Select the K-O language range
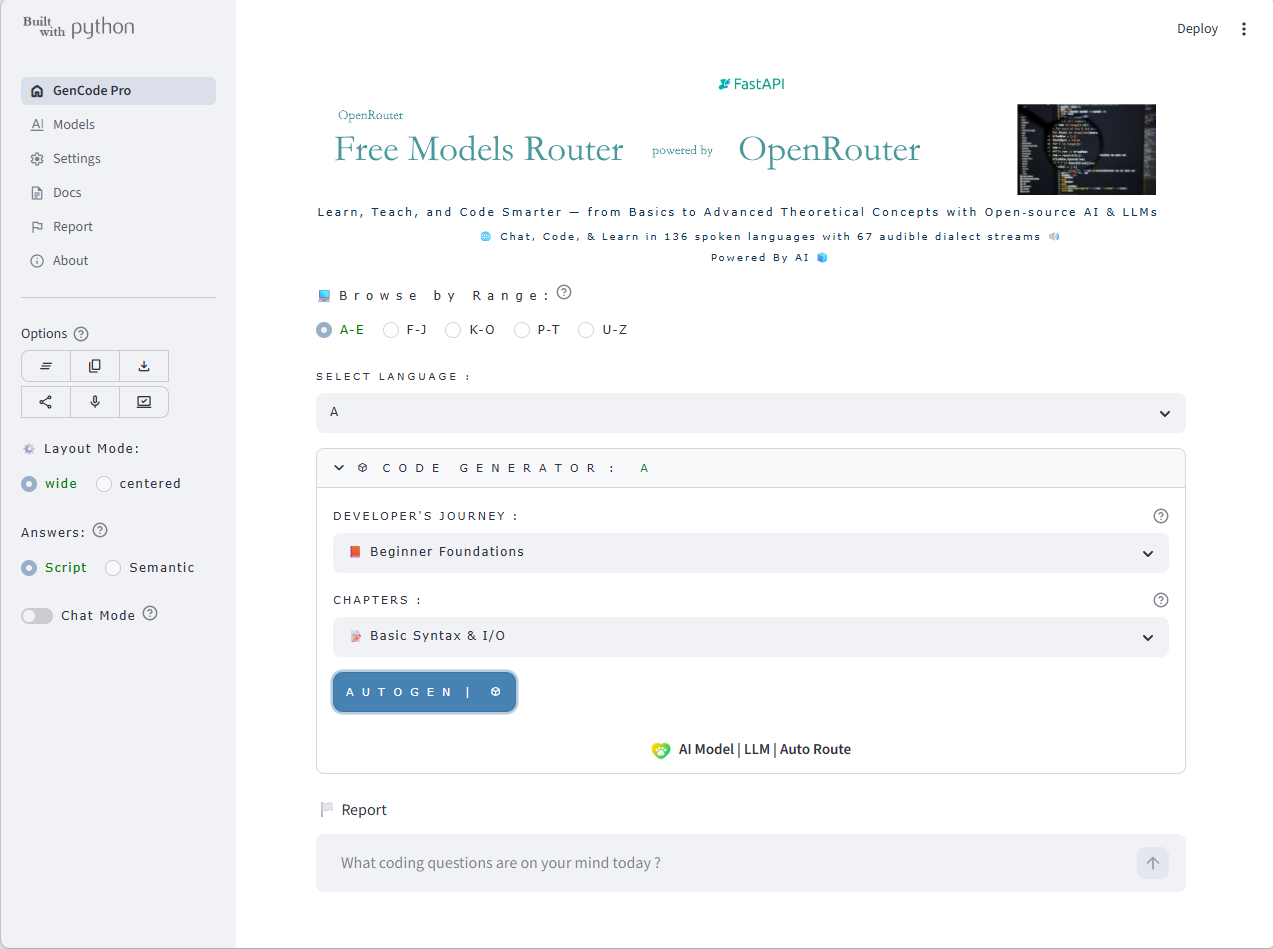This screenshot has height=949, width=1273. [470, 330]
